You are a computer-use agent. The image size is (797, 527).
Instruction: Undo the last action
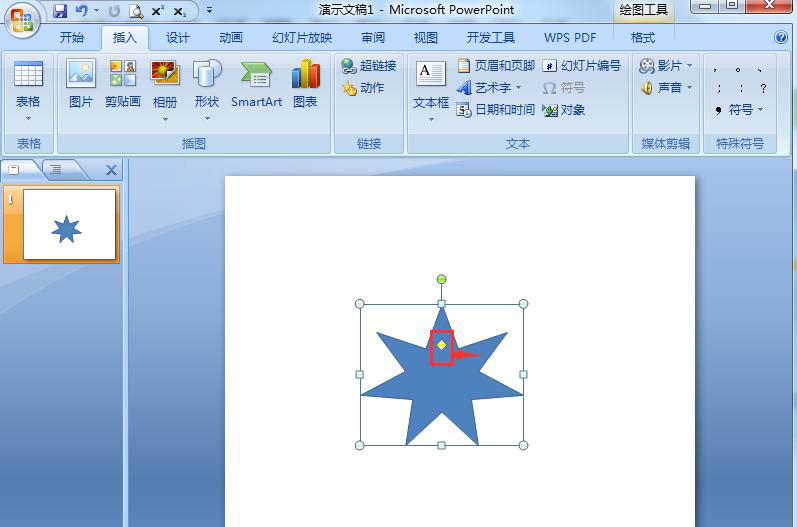(81, 11)
